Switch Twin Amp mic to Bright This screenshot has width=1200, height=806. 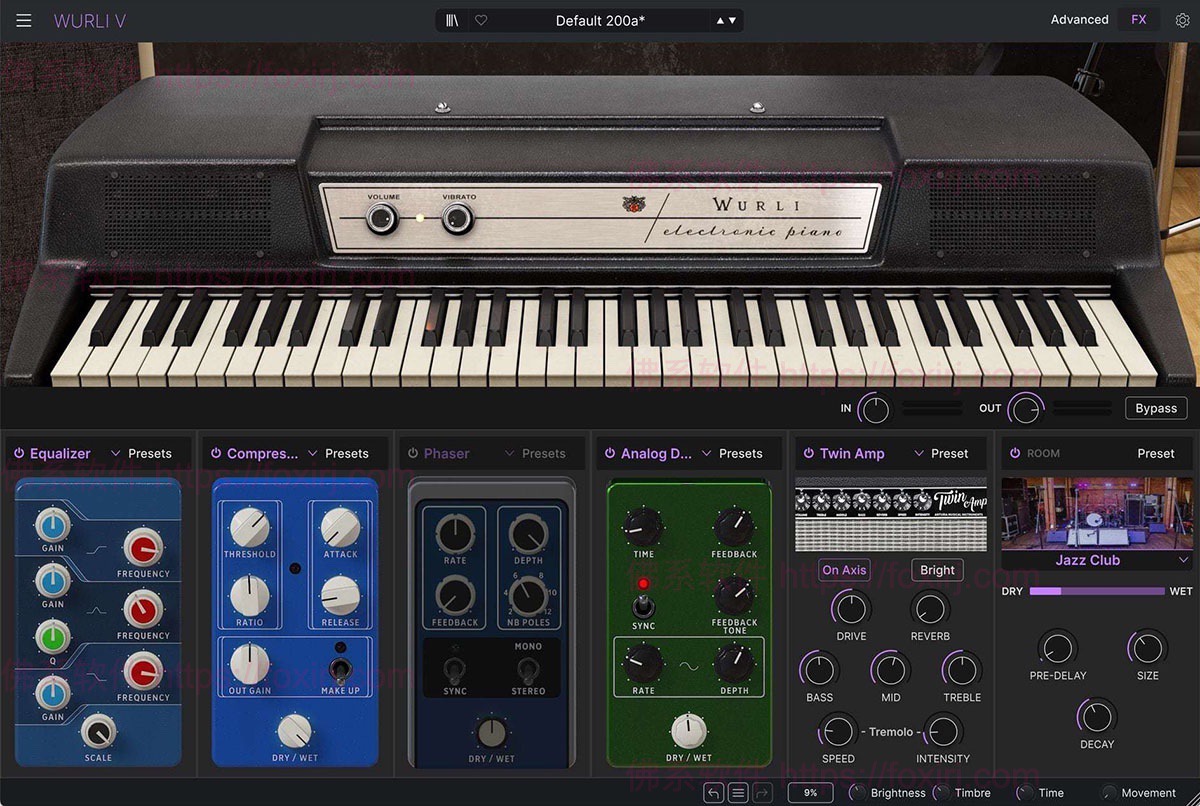pos(936,570)
